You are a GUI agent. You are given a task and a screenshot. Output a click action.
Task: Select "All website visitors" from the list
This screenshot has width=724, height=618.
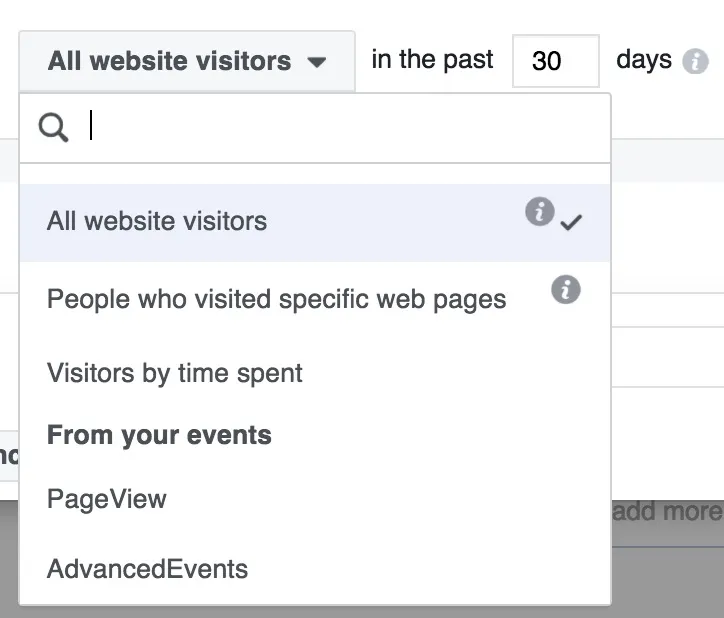click(157, 221)
